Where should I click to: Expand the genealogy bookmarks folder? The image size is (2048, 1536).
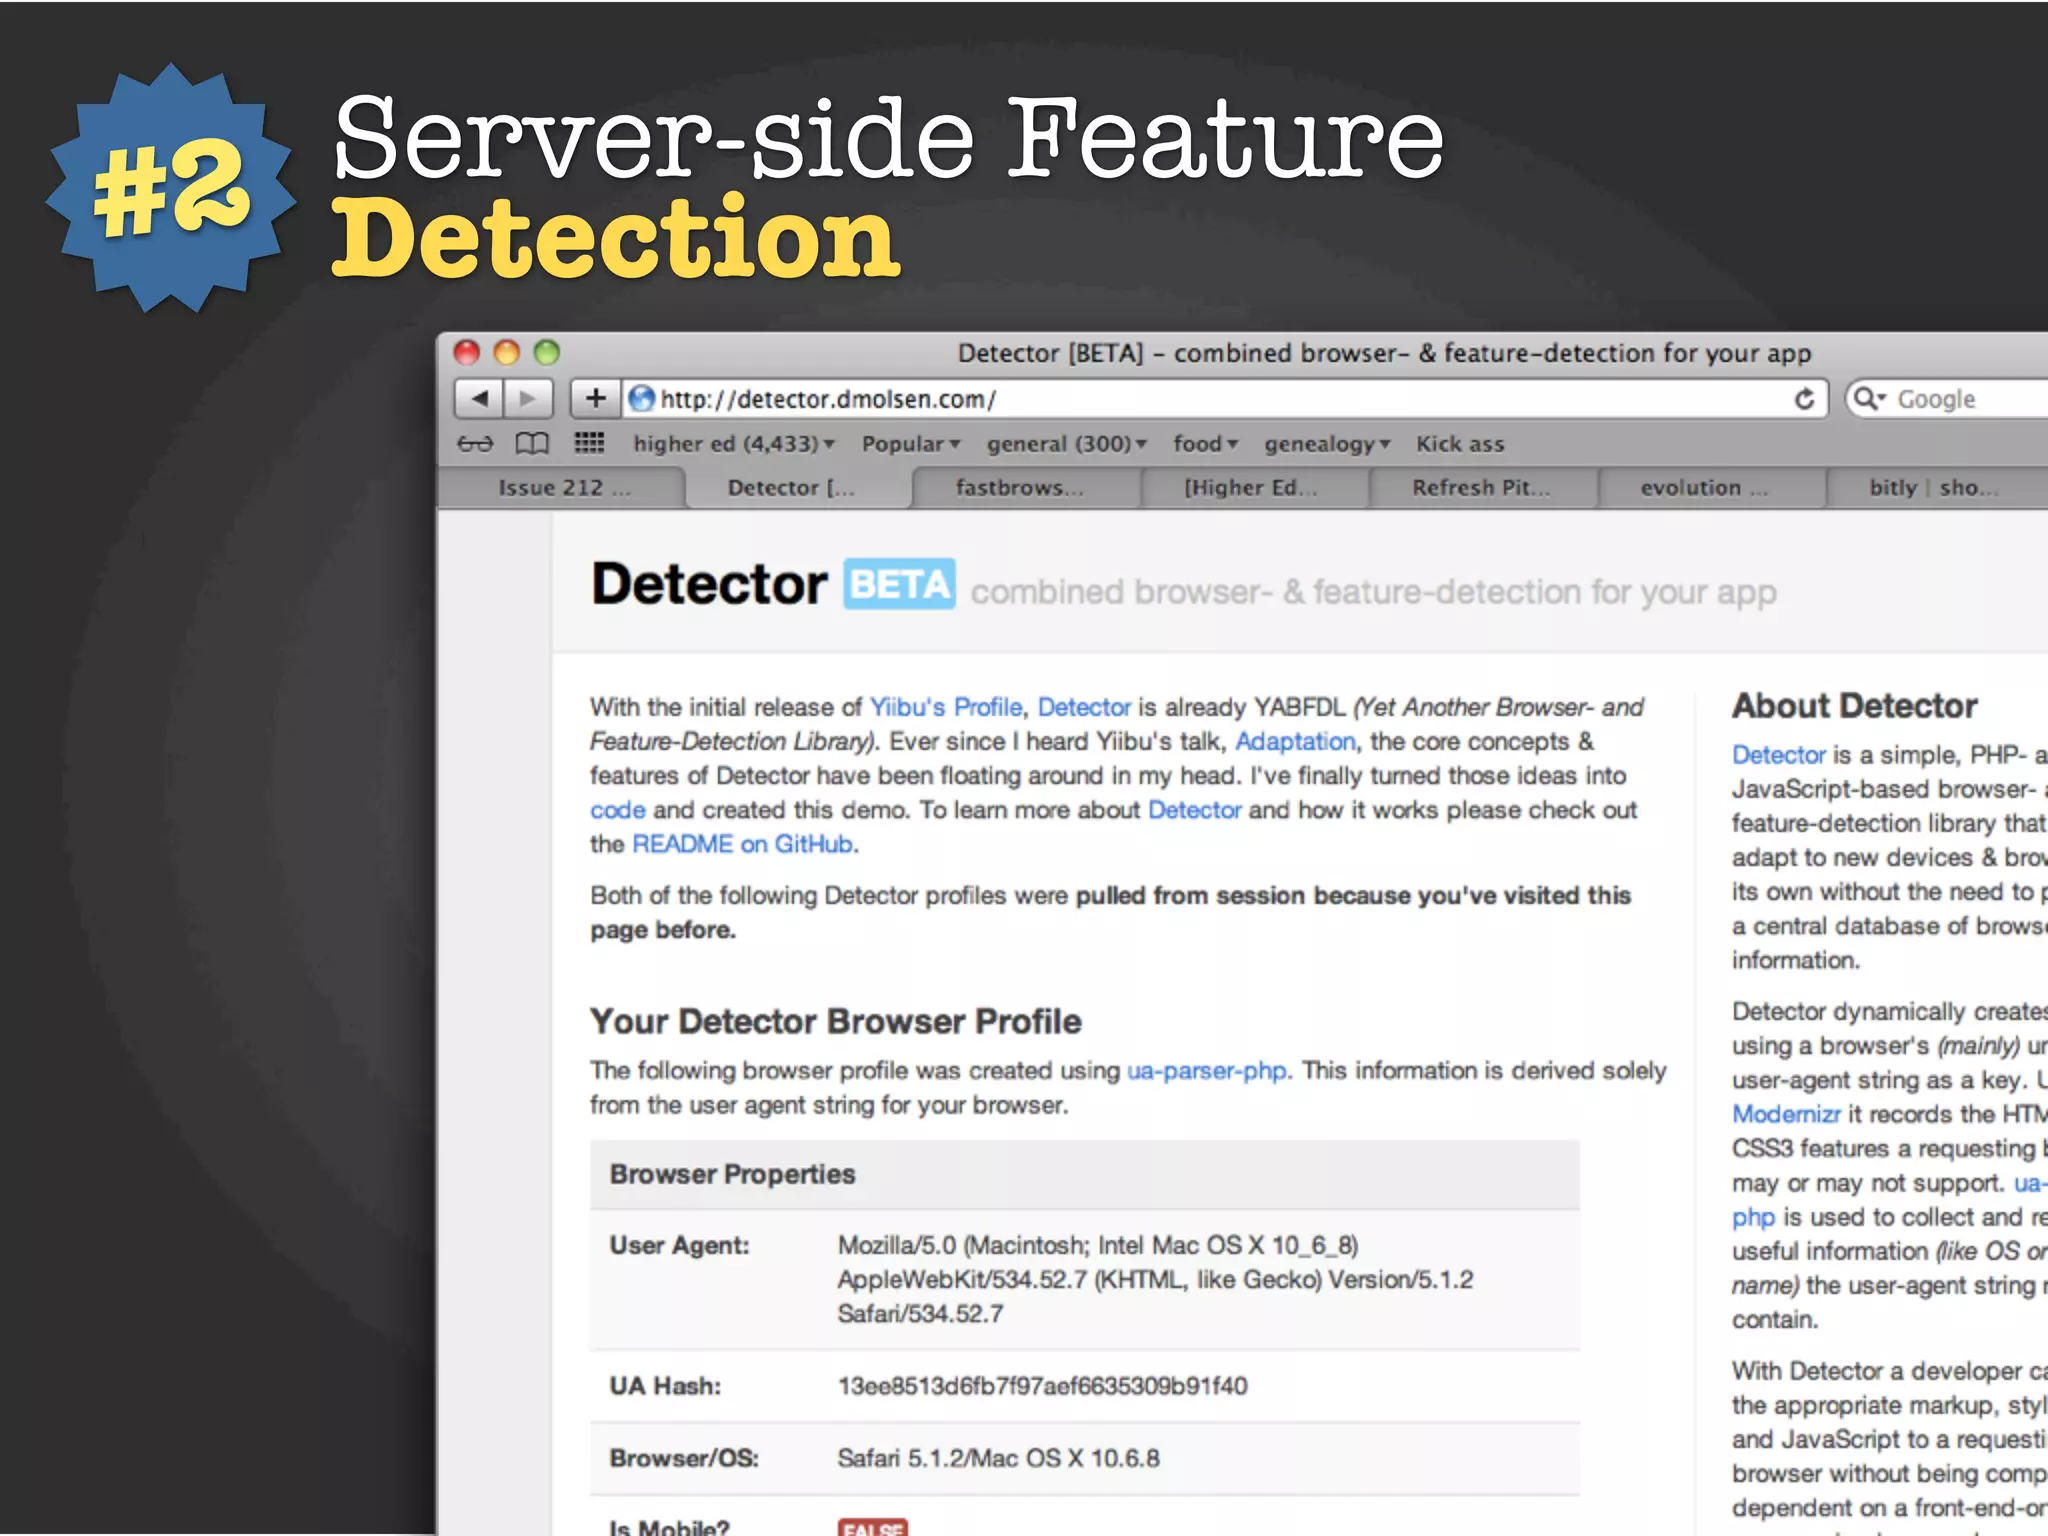tap(1327, 443)
